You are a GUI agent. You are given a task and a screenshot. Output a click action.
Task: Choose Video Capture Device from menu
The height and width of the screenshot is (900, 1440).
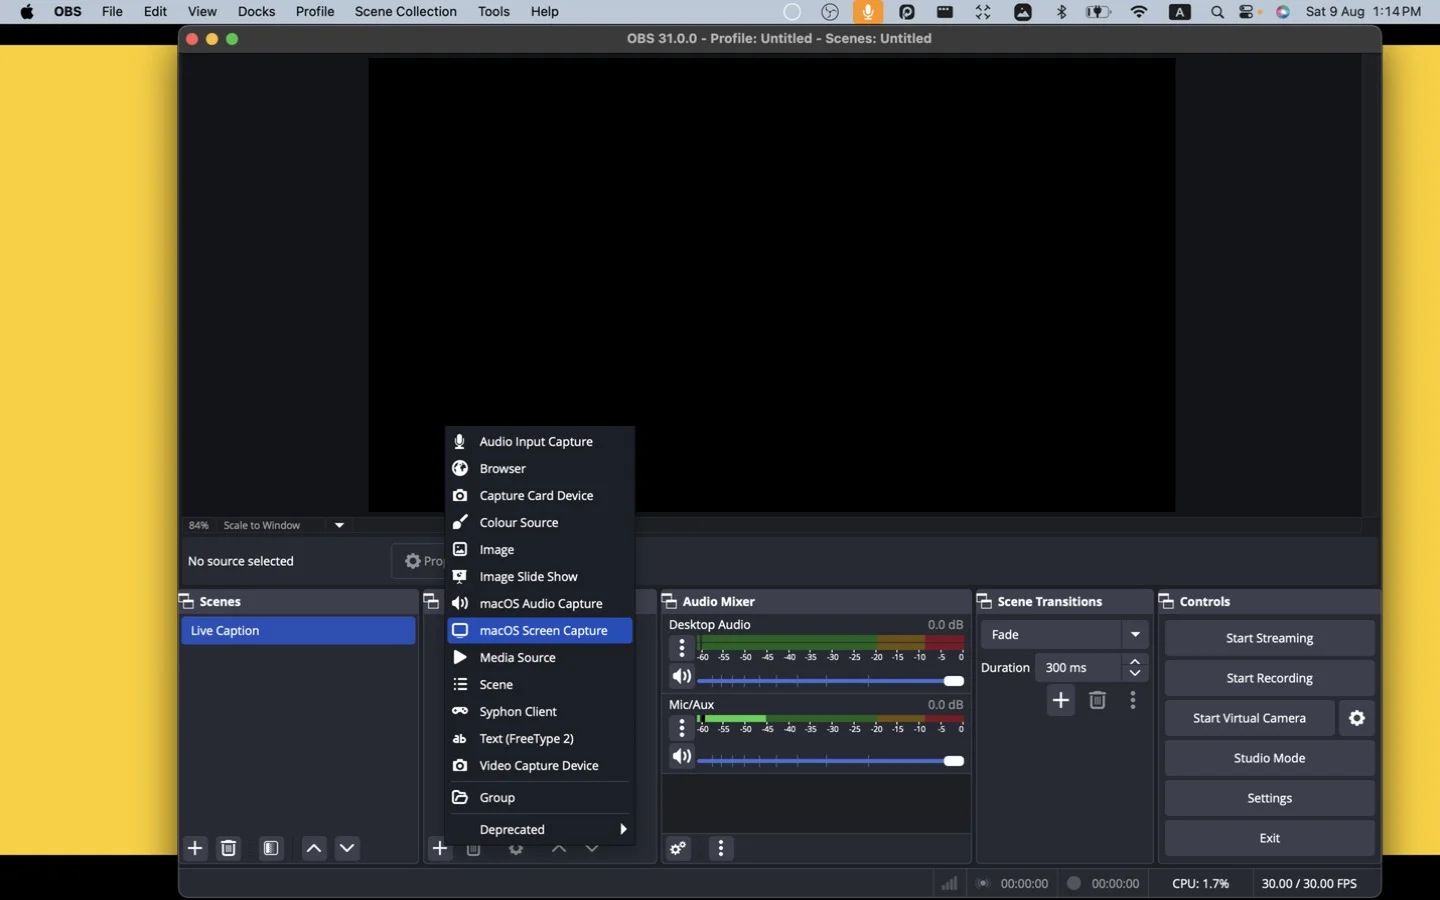point(540,766)
